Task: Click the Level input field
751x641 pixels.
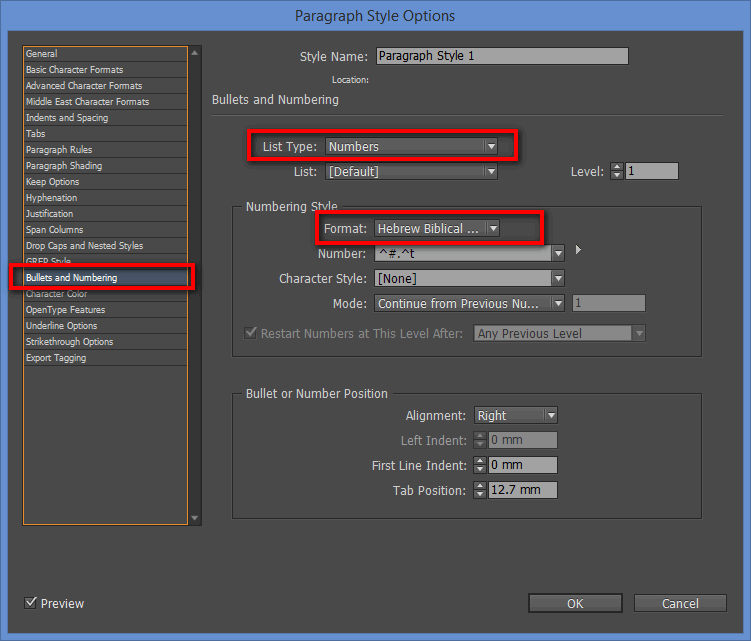Action: [652, 171]
